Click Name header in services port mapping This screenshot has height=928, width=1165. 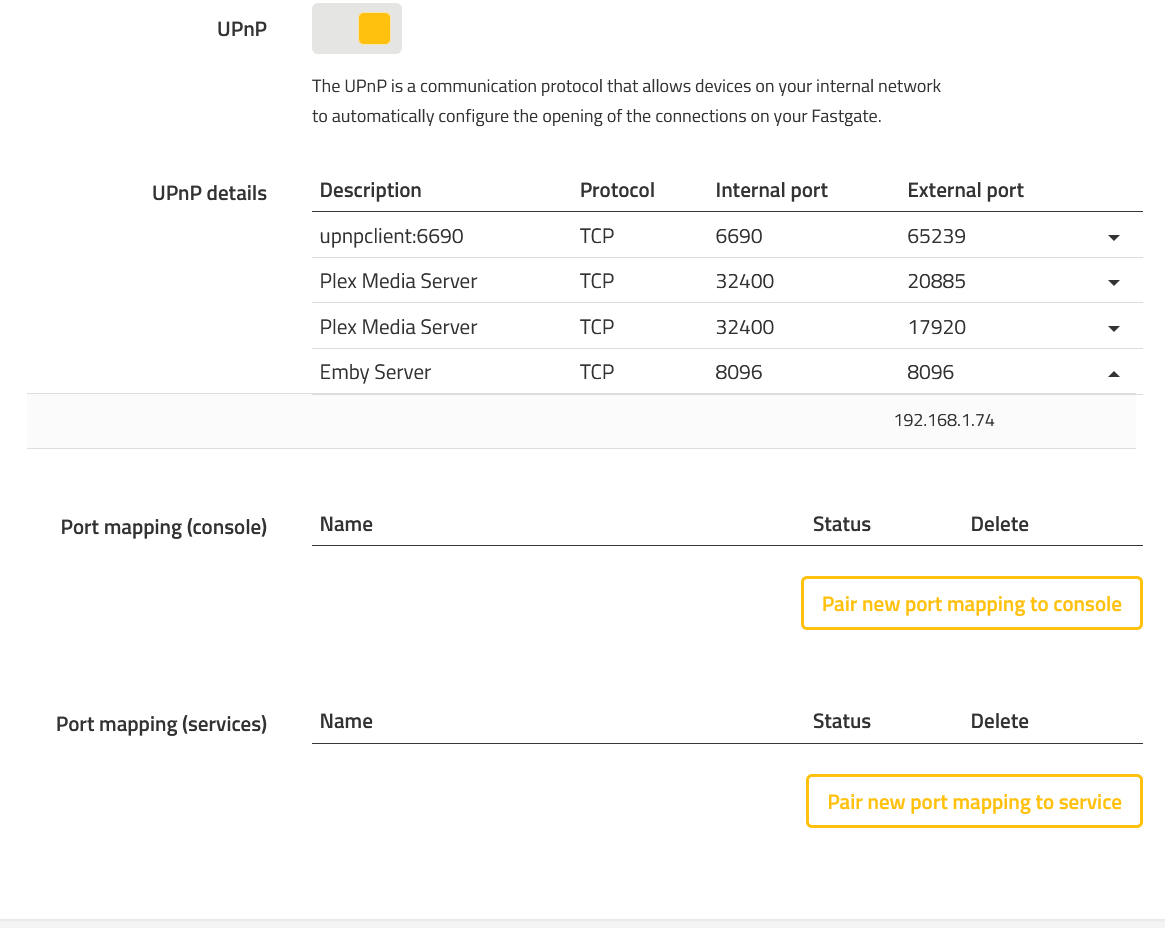346,721
